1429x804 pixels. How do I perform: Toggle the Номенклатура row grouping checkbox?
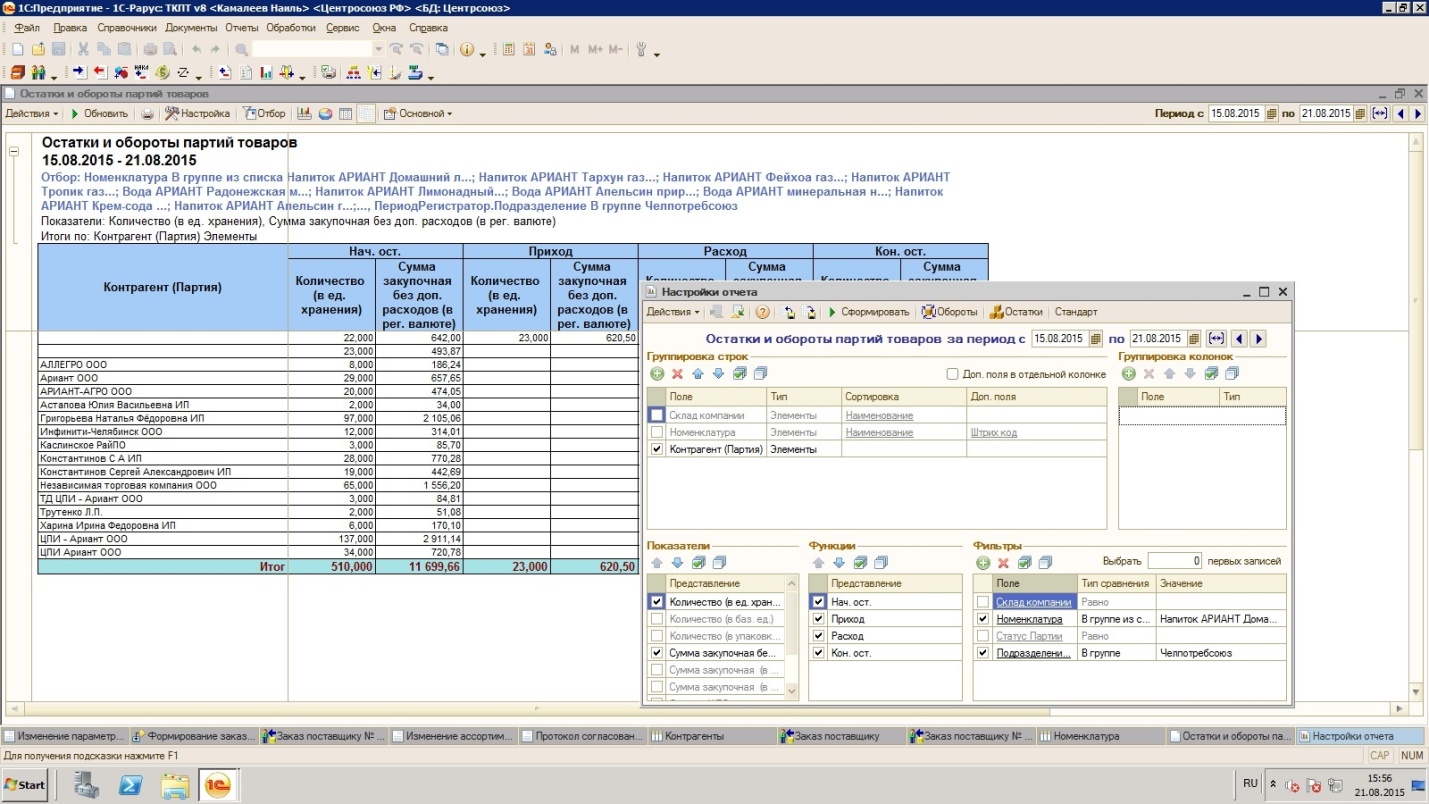(x=656, y=432)
